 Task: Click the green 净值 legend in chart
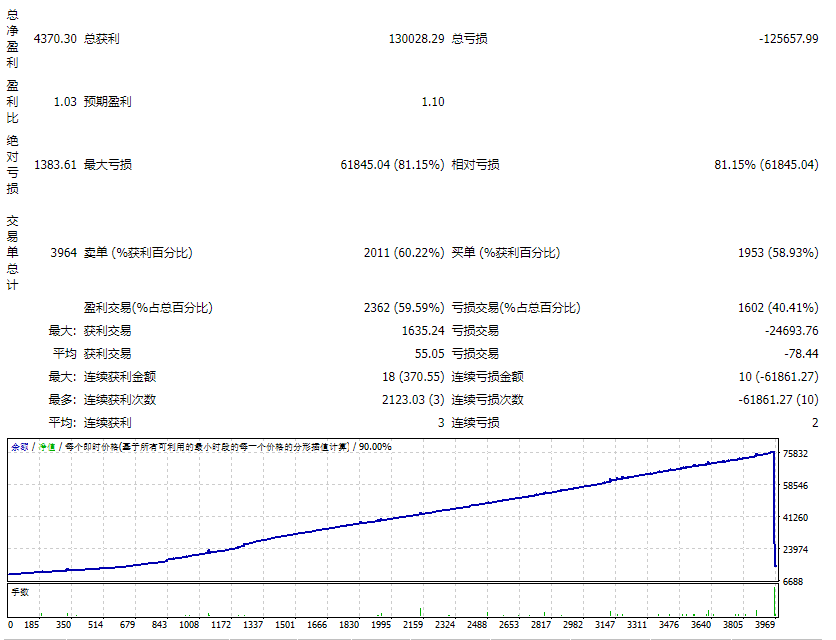click(x=47, y=447)
